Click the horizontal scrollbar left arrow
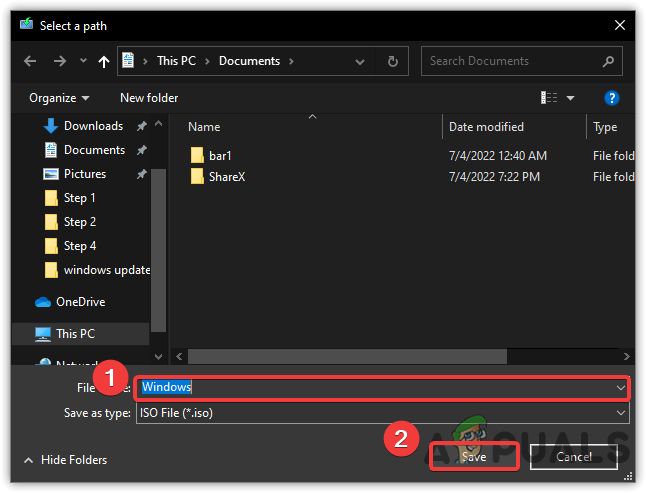This screenshot has width=646, height=493. (x=179, y=357)
